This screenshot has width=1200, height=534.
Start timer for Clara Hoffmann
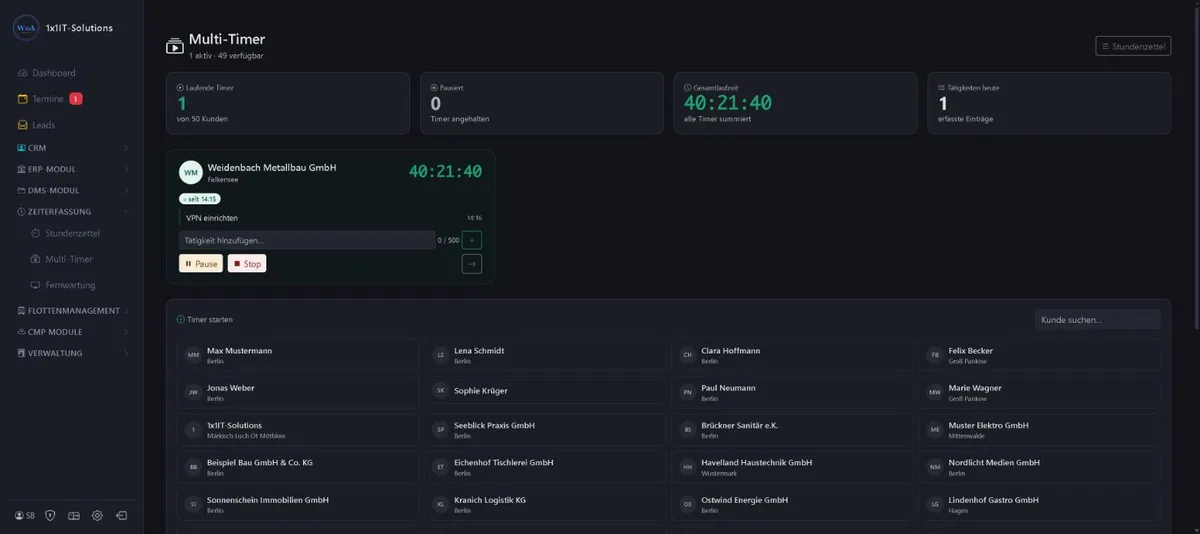coord(792,355)
